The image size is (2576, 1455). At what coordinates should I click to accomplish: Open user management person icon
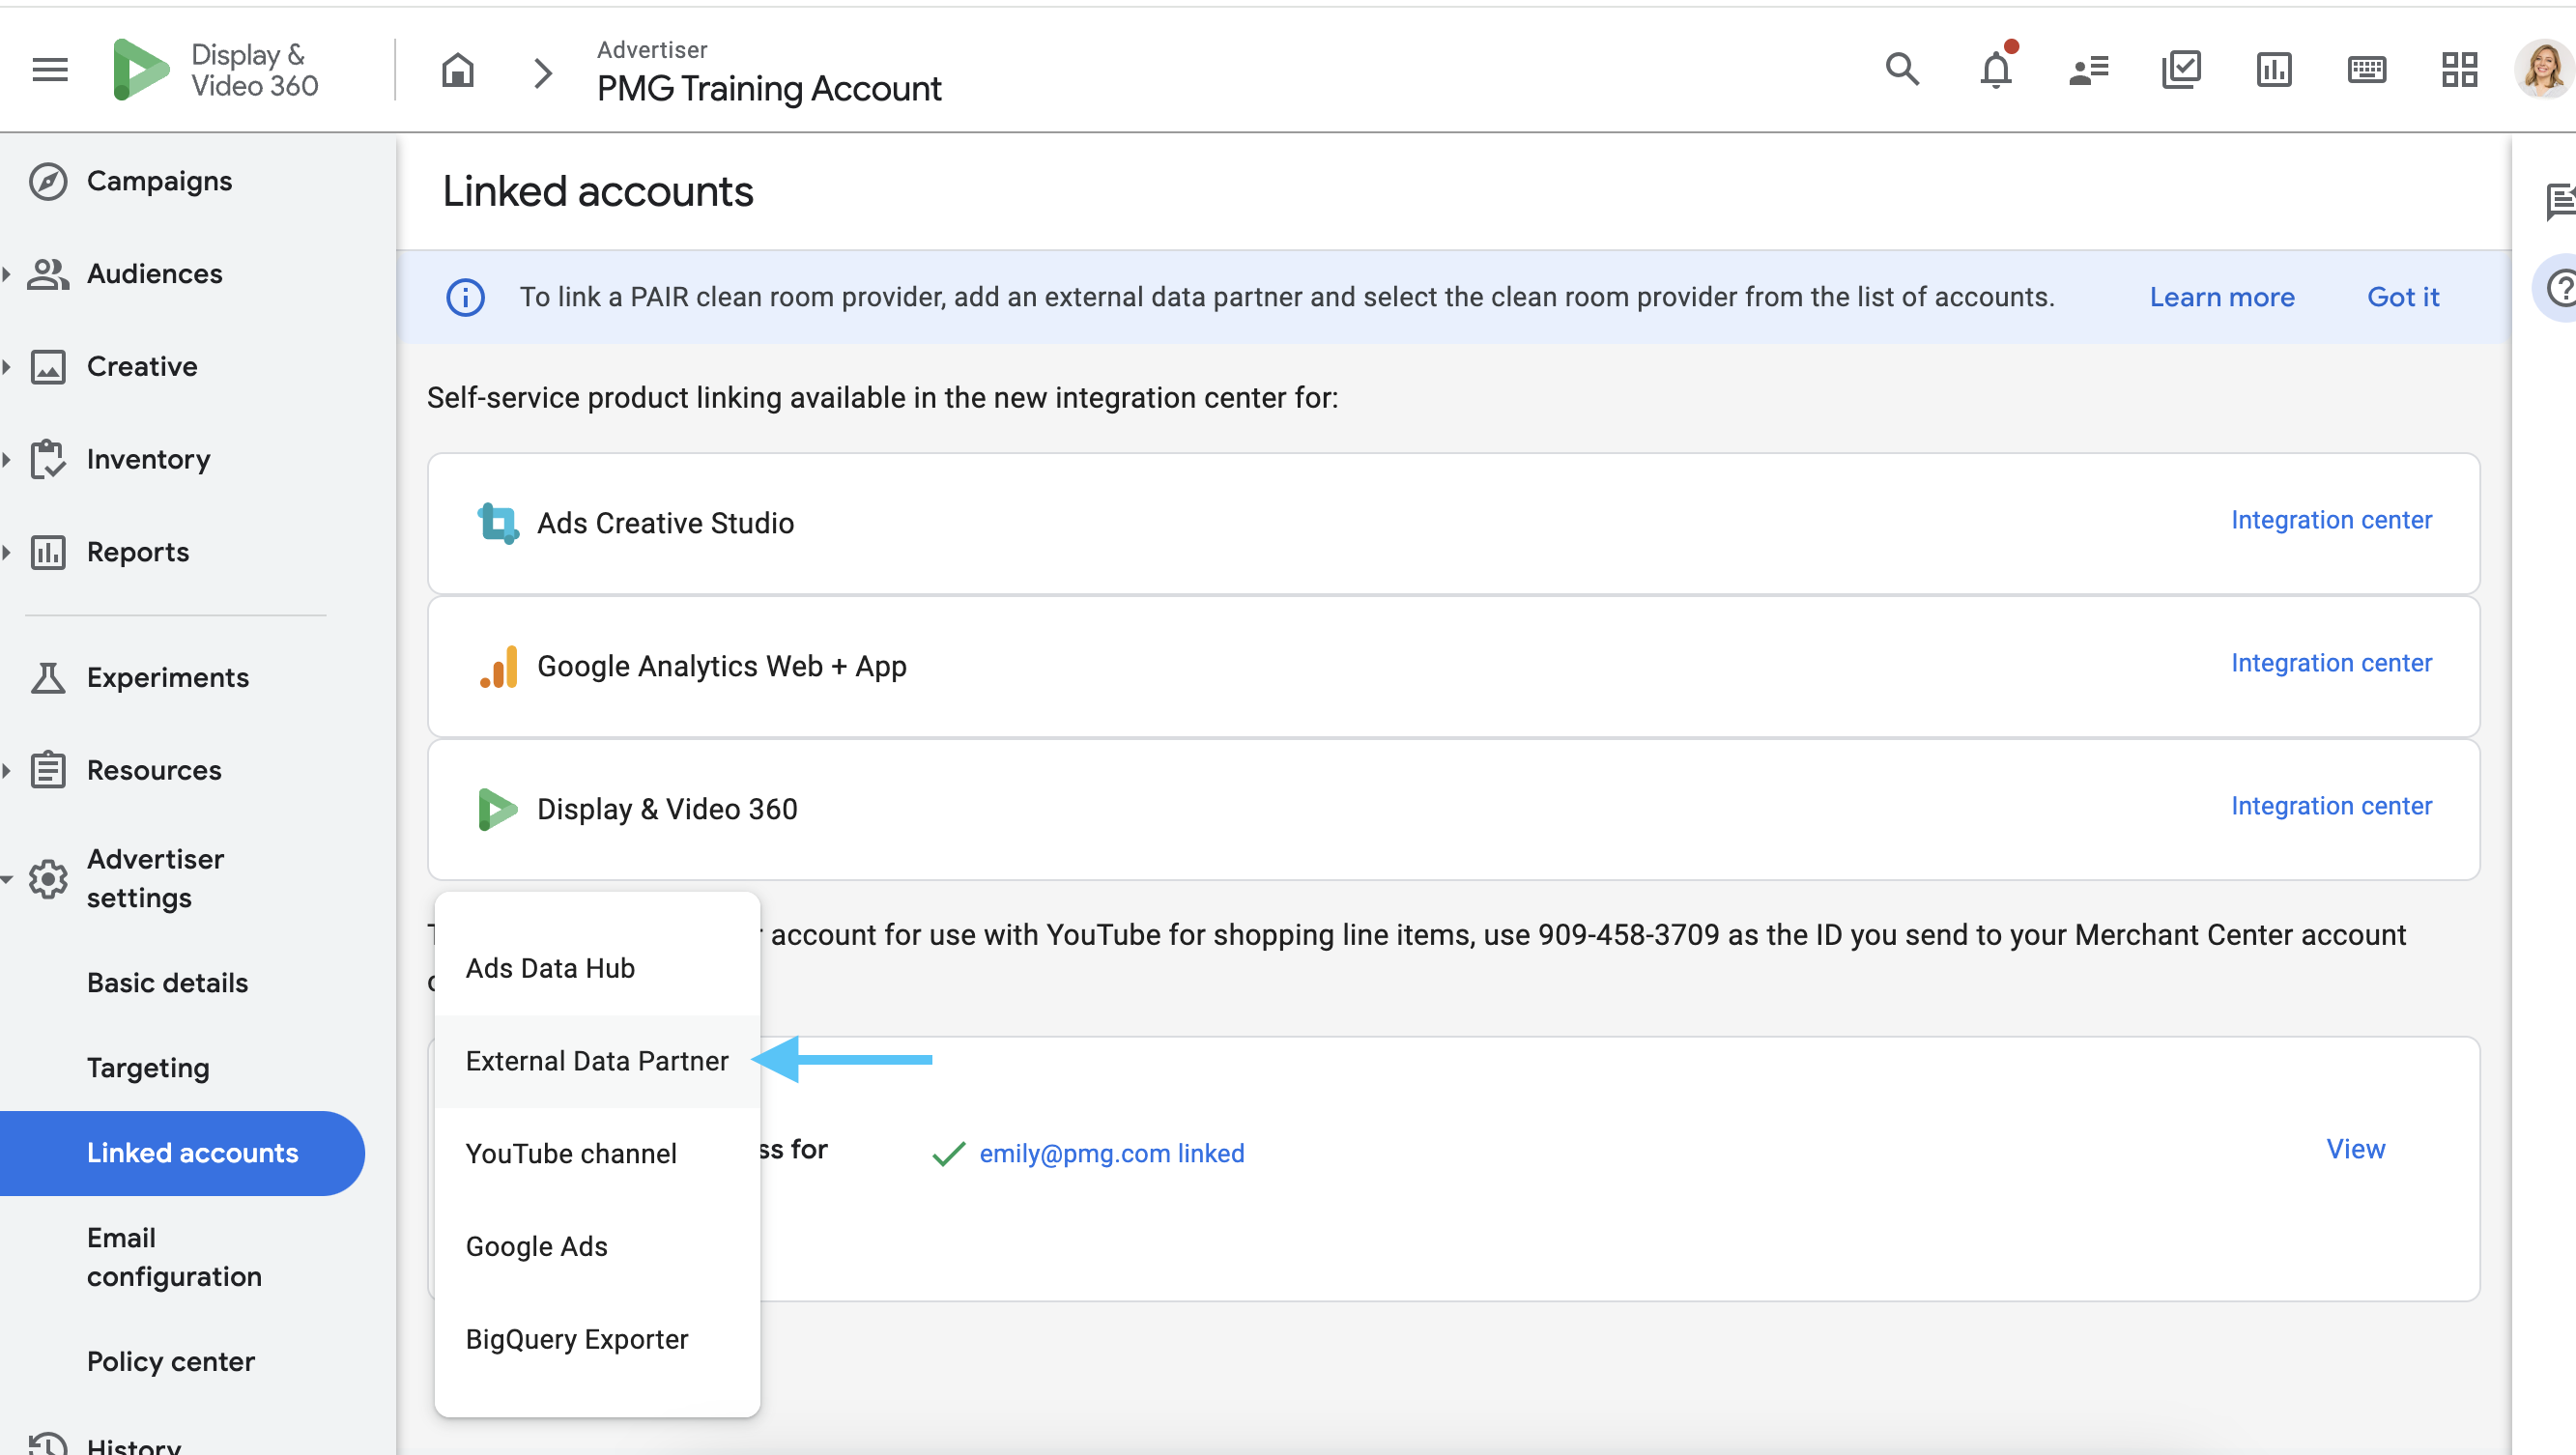pos(2088,69)
